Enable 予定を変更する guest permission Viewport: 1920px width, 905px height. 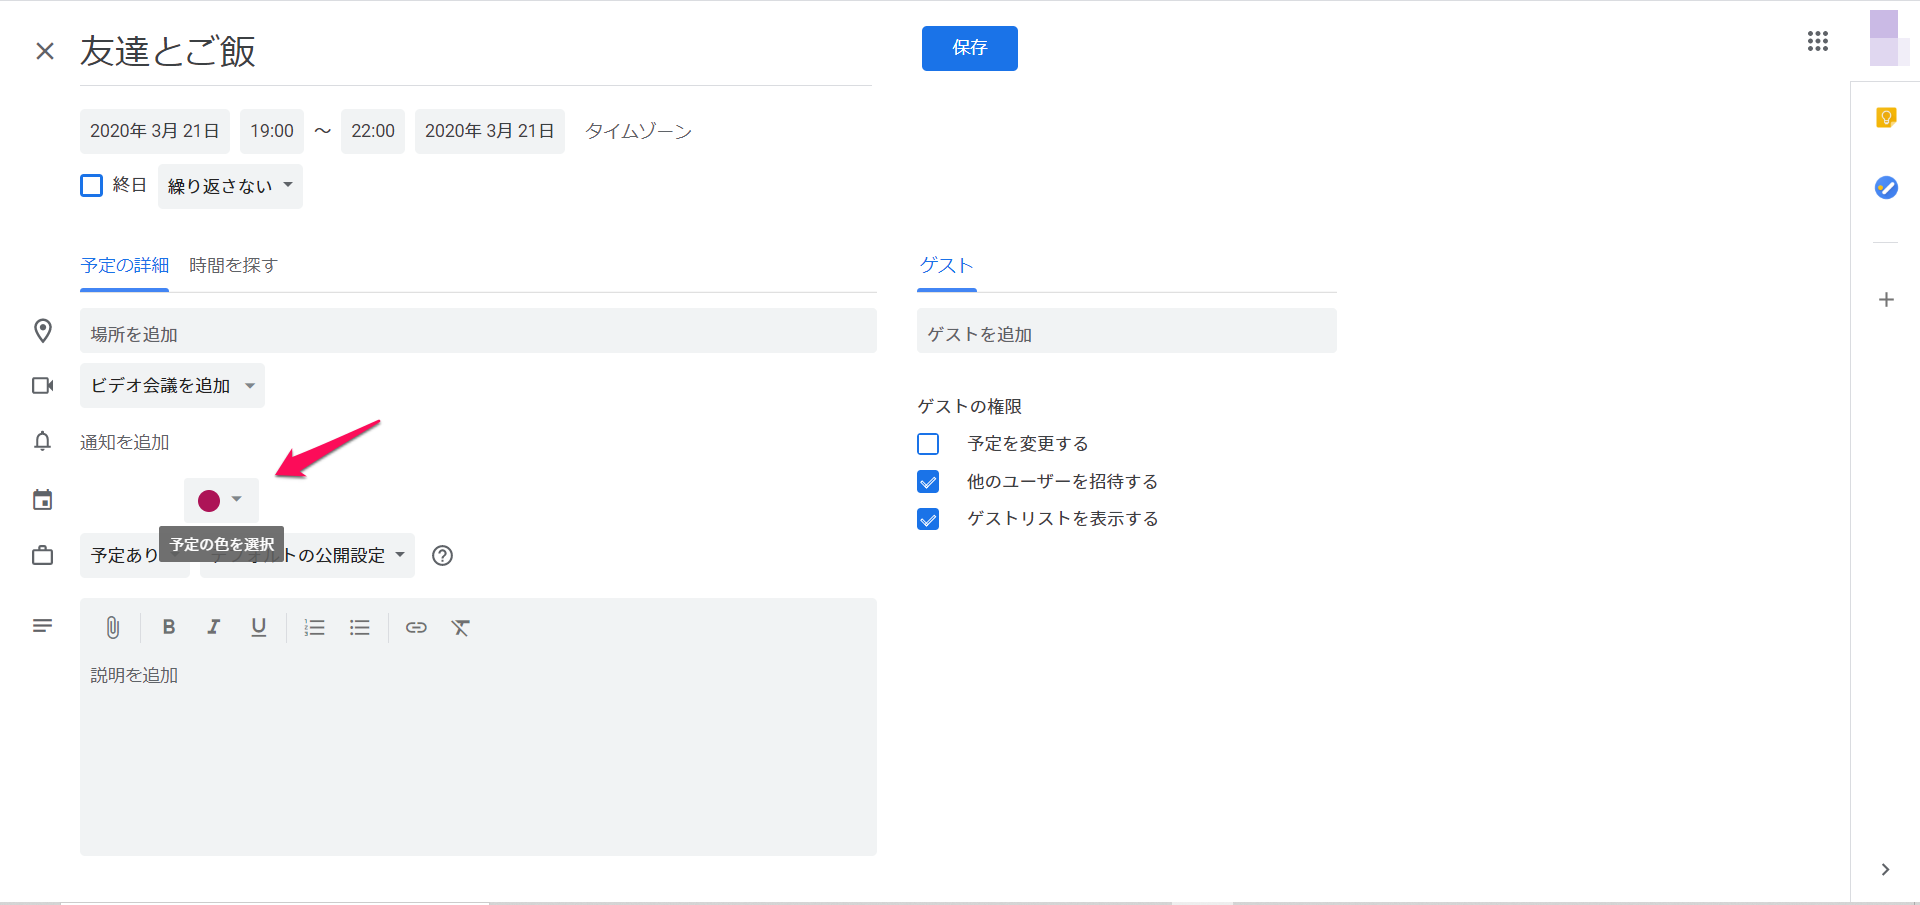point(928,444)
